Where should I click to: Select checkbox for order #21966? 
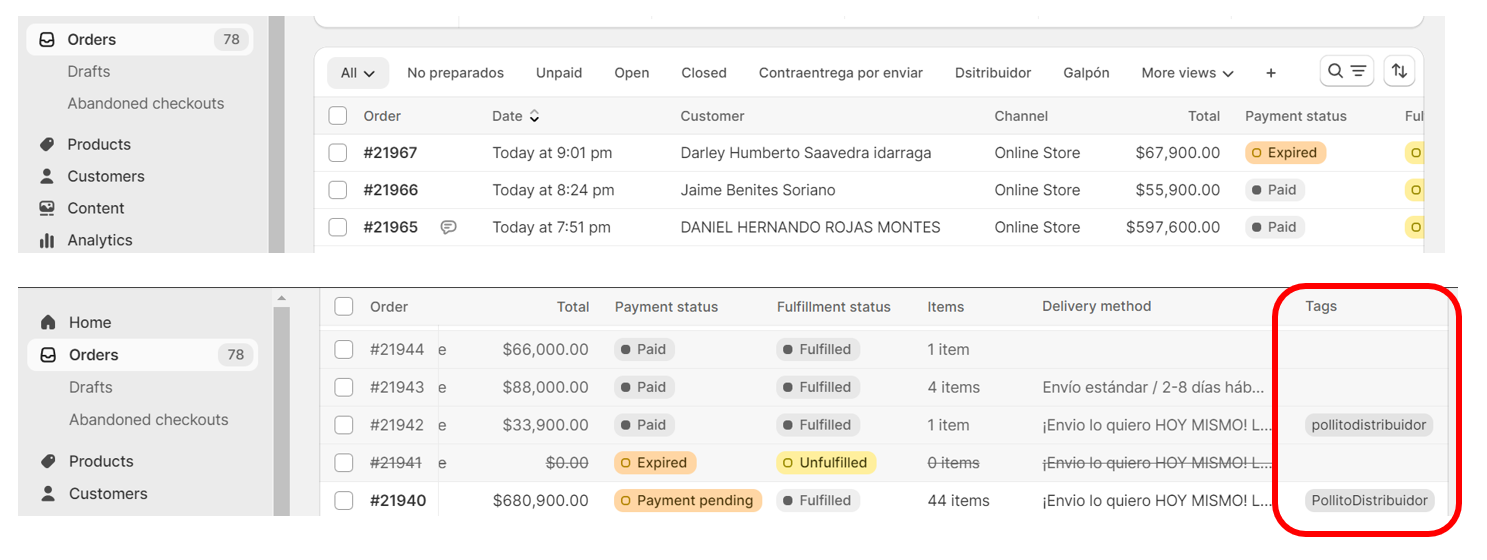338,190
